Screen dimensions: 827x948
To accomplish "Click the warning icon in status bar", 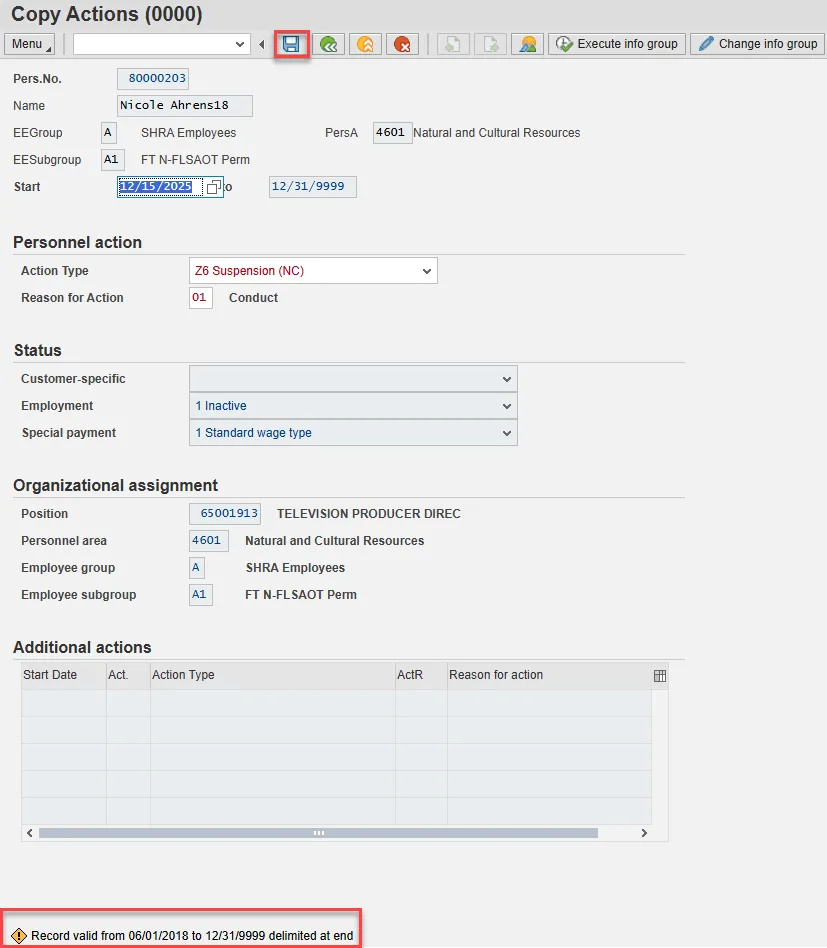I will point(18,936).
